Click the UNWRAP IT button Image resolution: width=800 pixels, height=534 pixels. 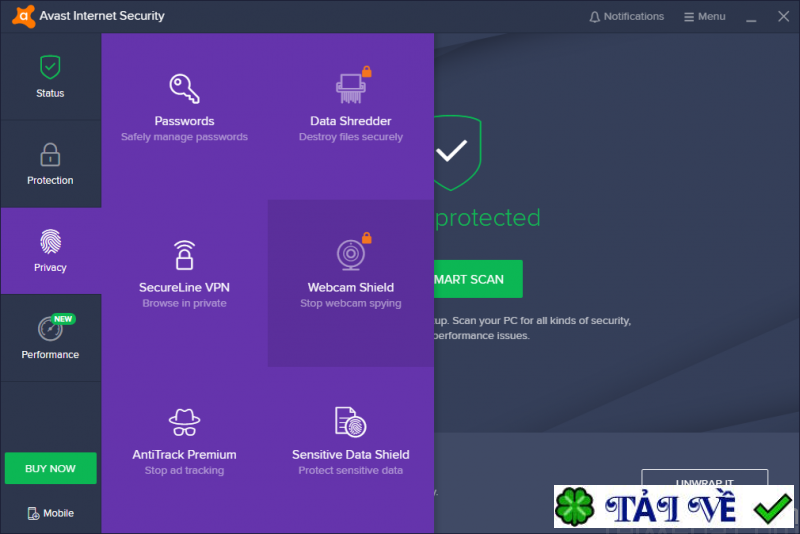[705, 477]
